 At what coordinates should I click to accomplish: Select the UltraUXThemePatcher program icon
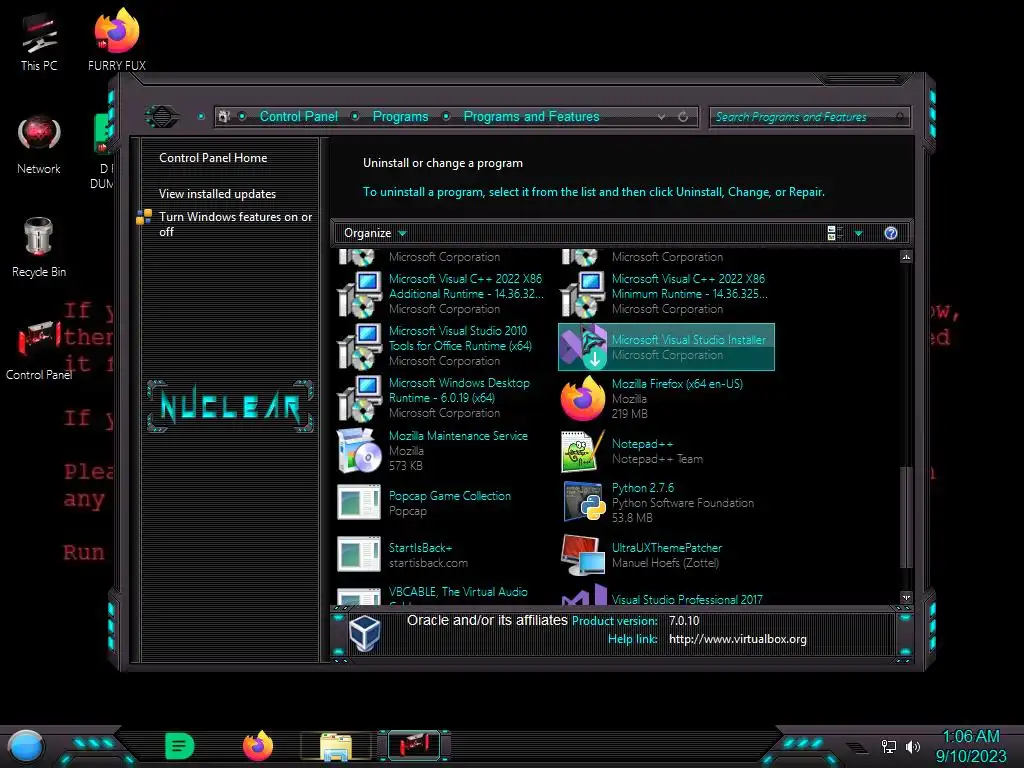tap(583, 555)
